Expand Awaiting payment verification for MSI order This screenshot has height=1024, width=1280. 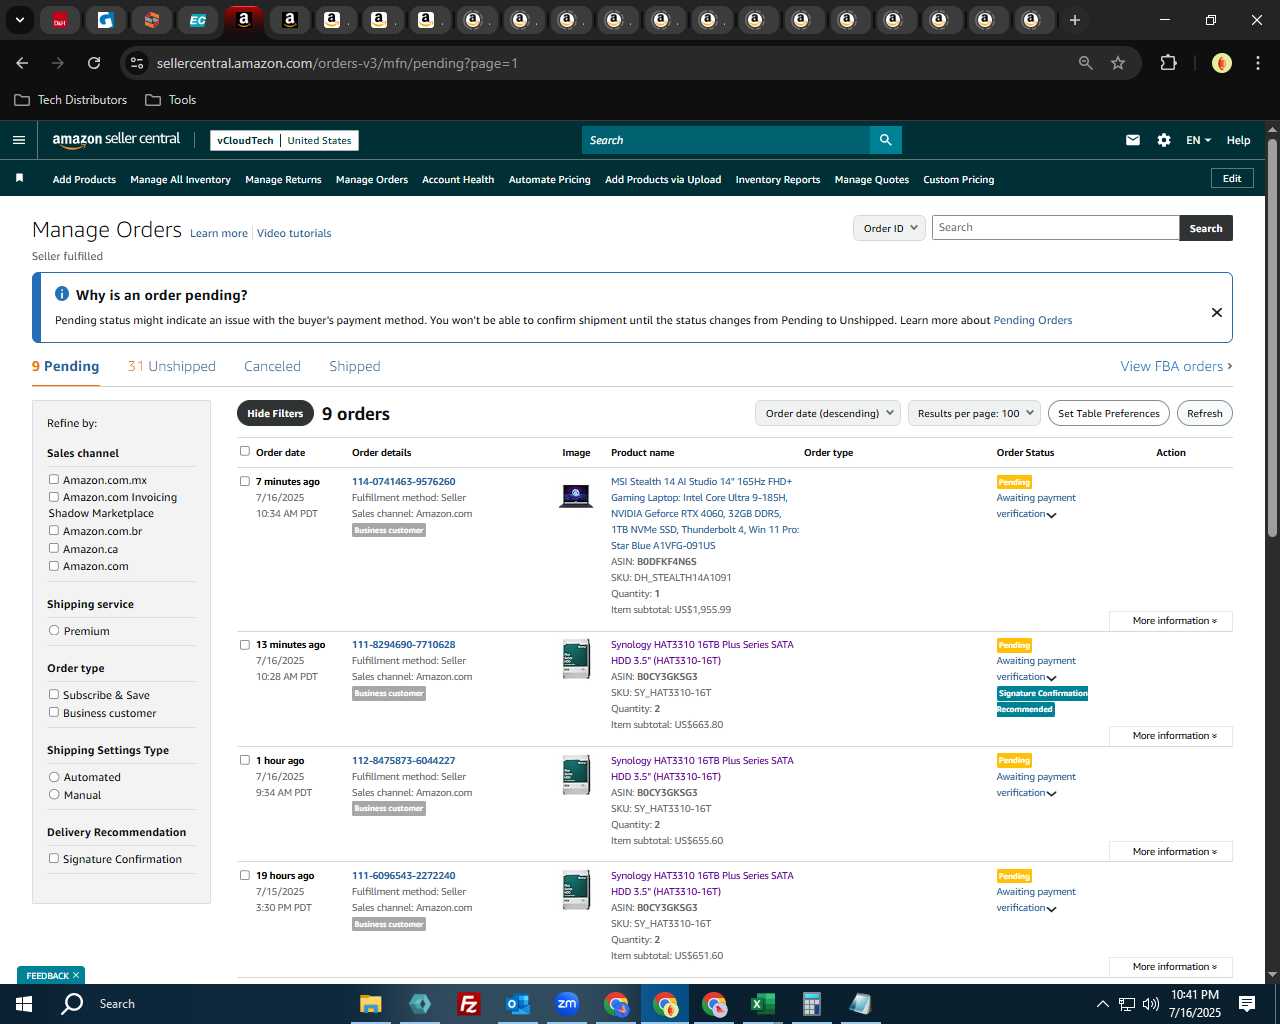pos(1051,515)
